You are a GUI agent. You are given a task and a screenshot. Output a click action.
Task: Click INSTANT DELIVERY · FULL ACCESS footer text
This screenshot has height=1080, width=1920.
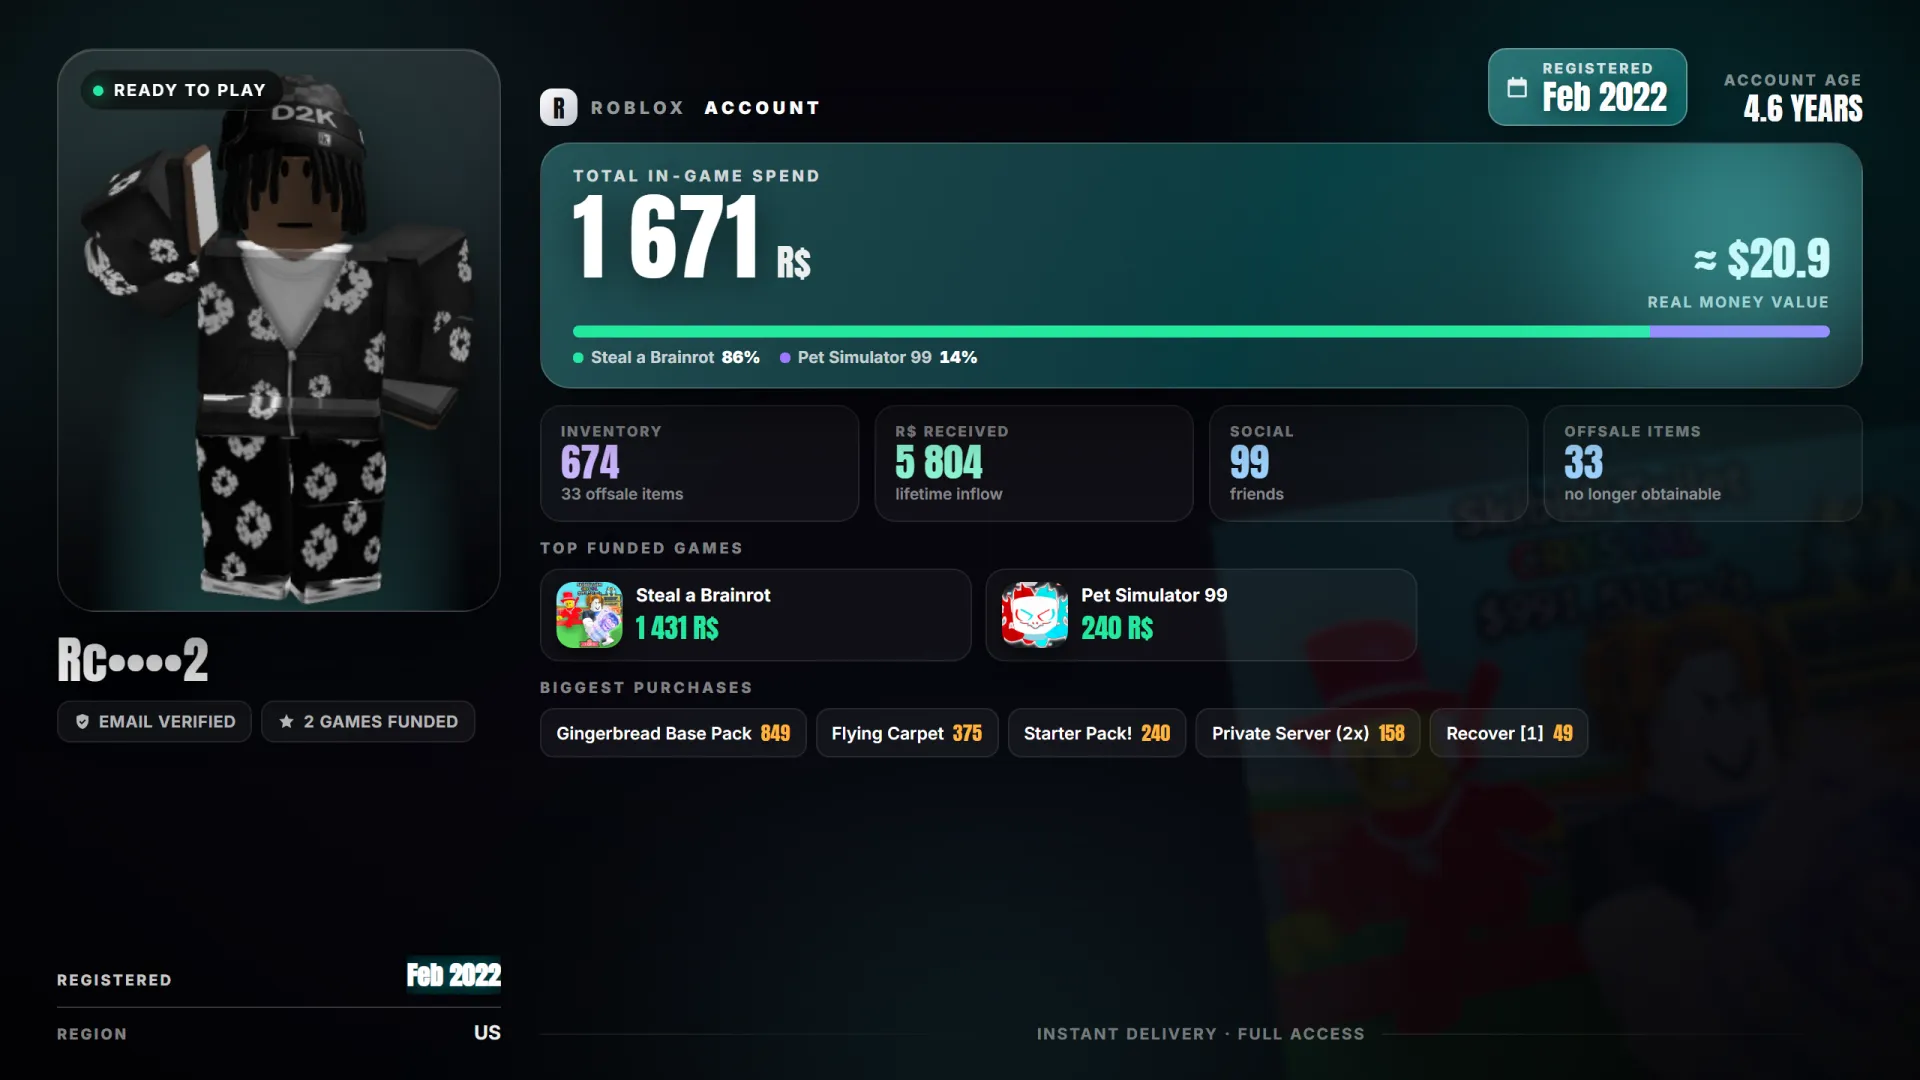click(x=1201, y=1034)
